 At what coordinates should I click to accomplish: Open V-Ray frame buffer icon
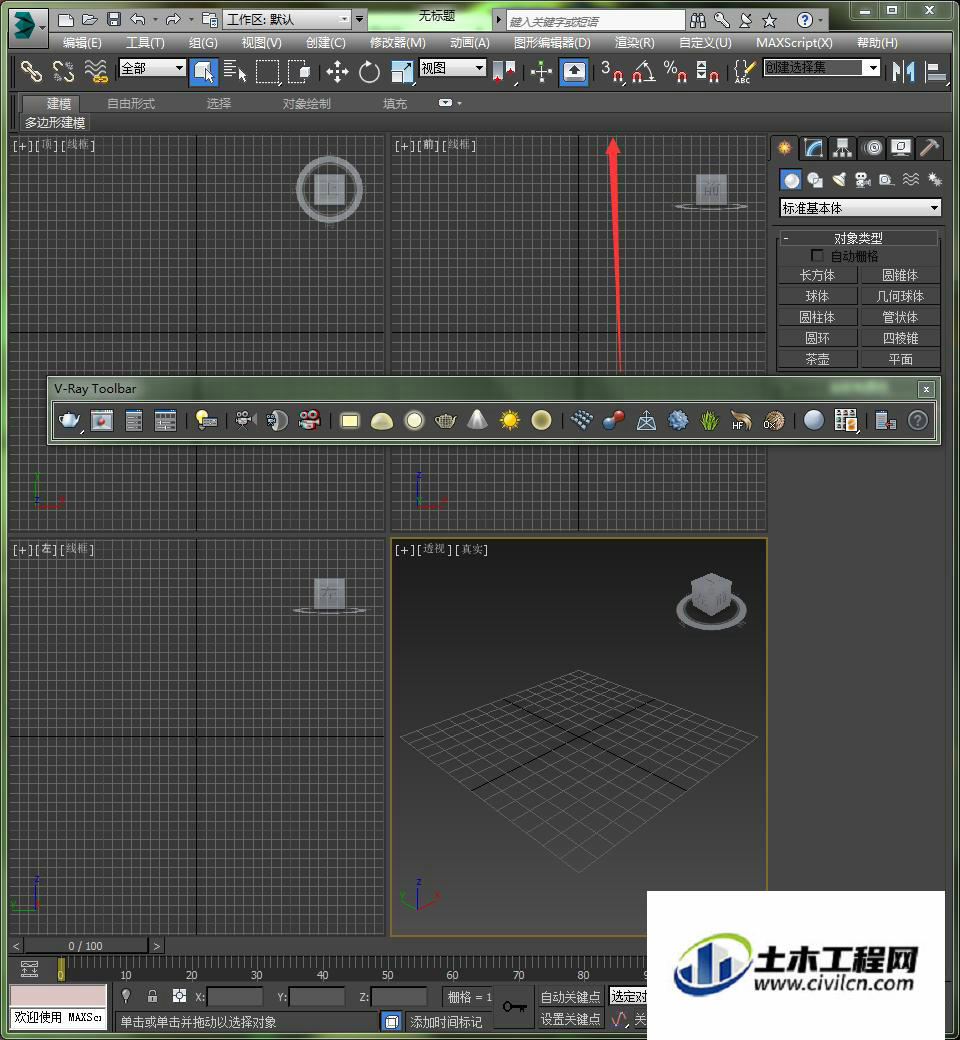tap(102, 420)
